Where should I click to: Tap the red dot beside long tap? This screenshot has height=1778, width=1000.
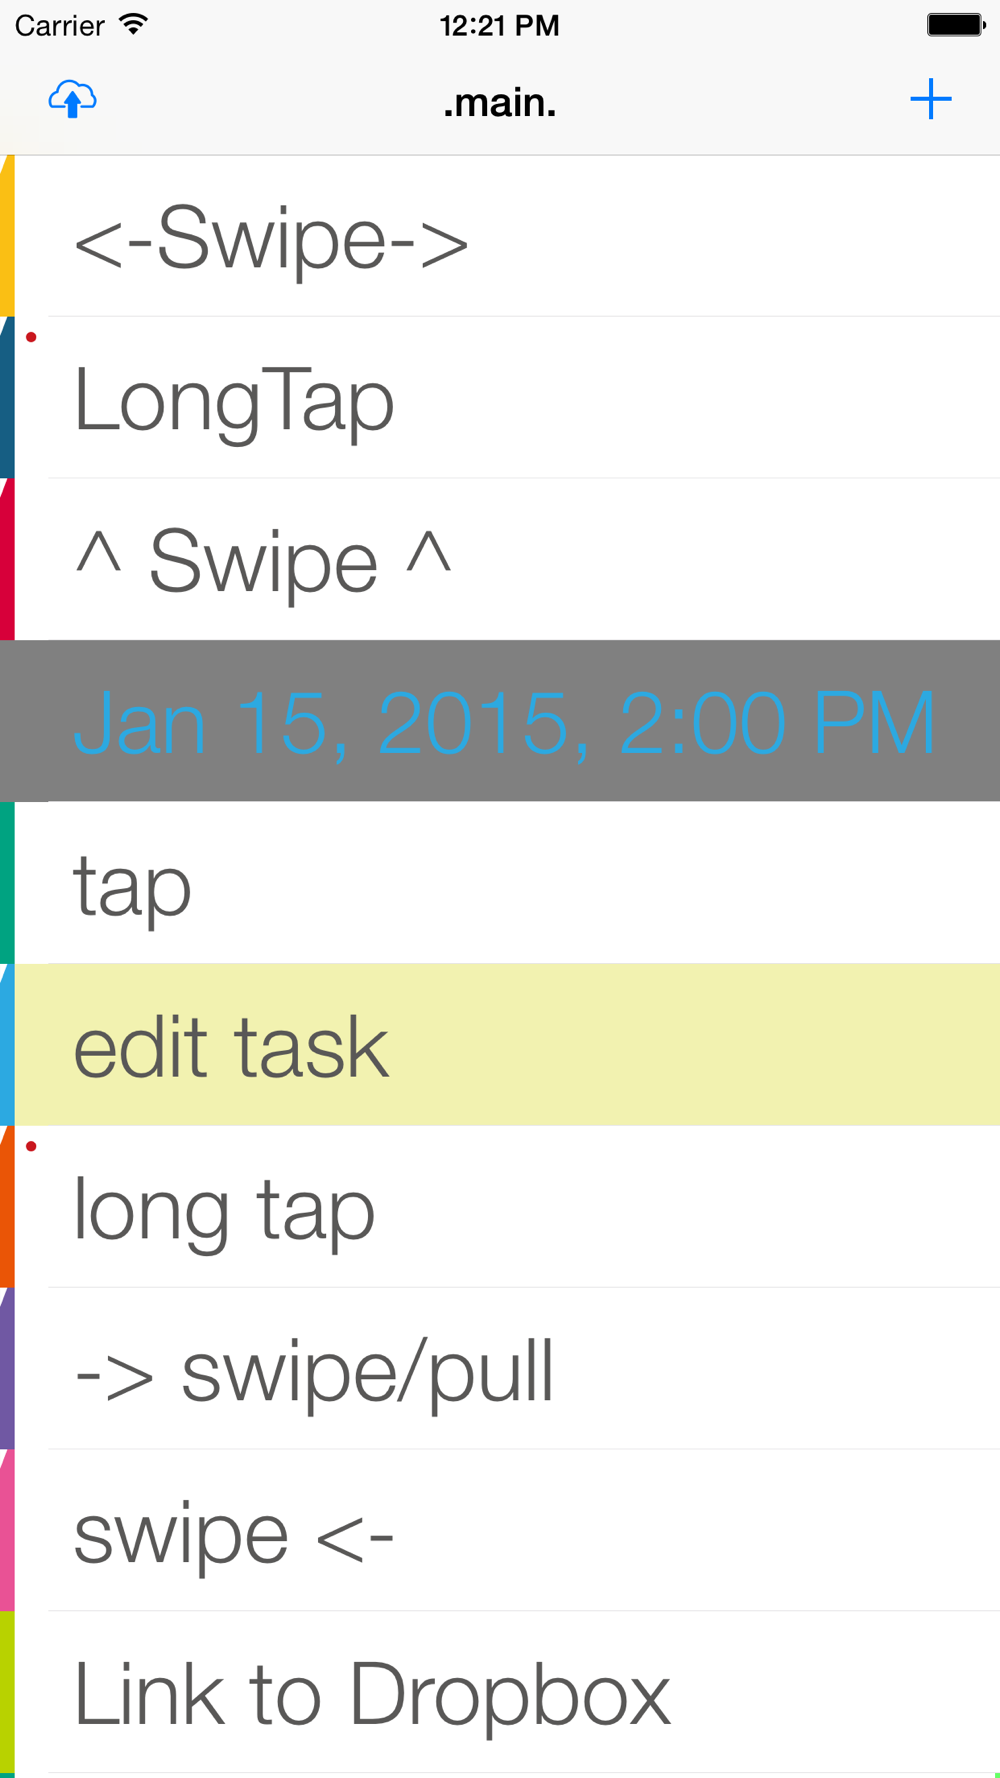point(31,1146)
